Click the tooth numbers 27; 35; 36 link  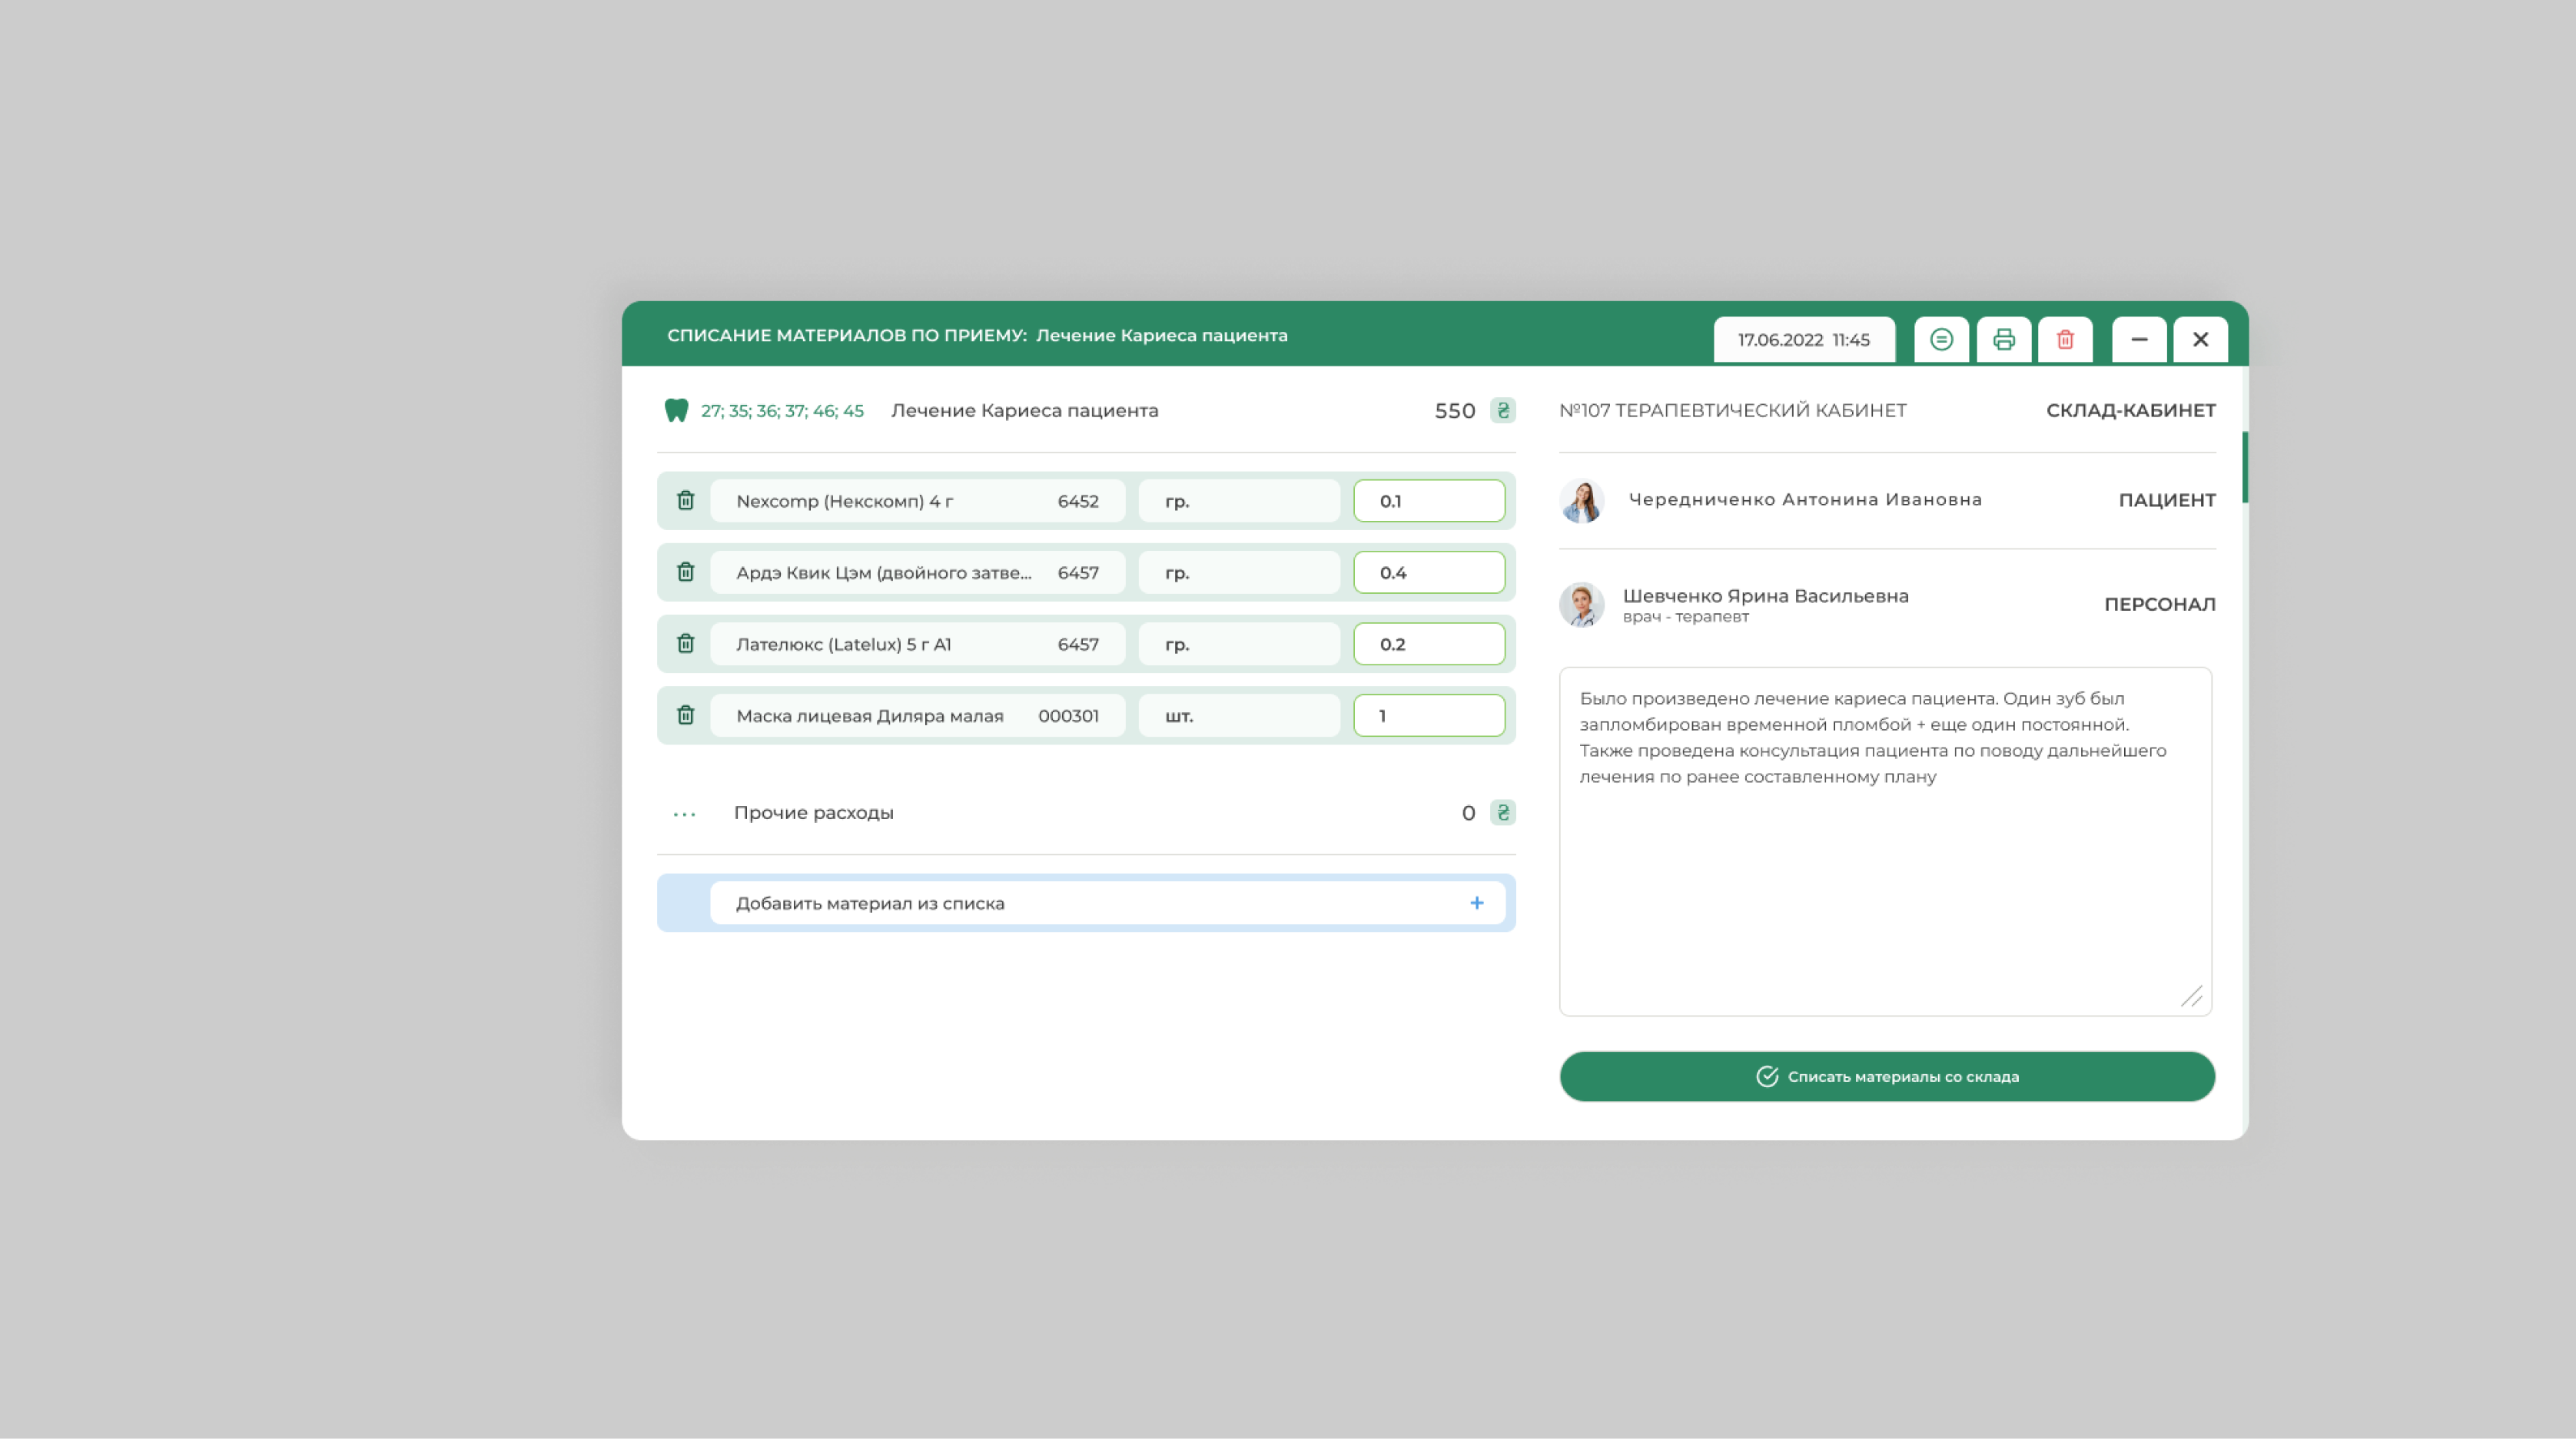tap(782, 411)
